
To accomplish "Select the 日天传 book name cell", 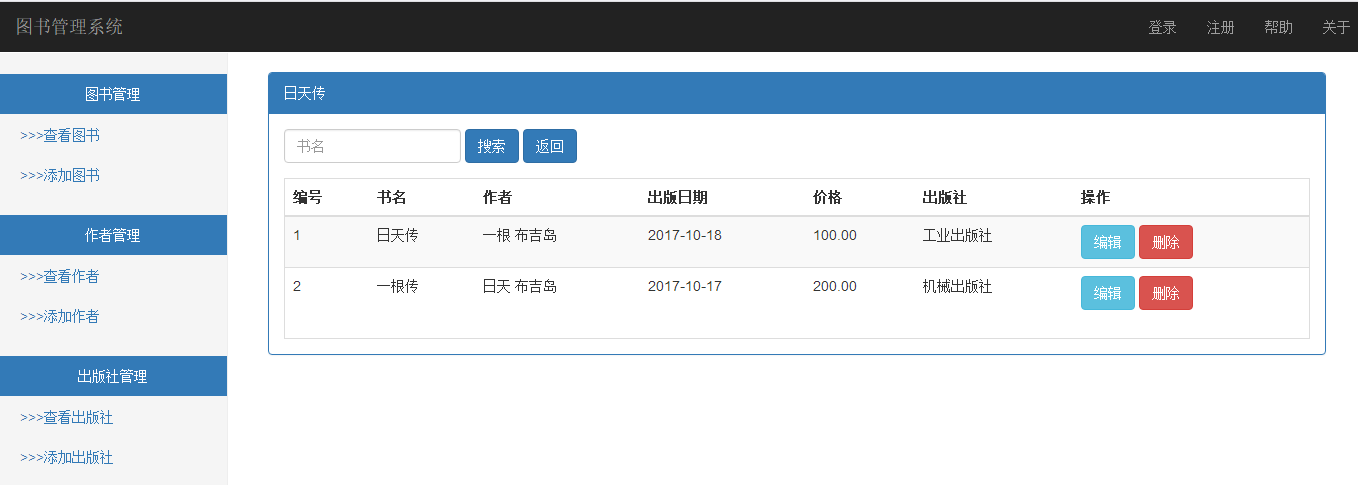I will [x=398, y=236].
